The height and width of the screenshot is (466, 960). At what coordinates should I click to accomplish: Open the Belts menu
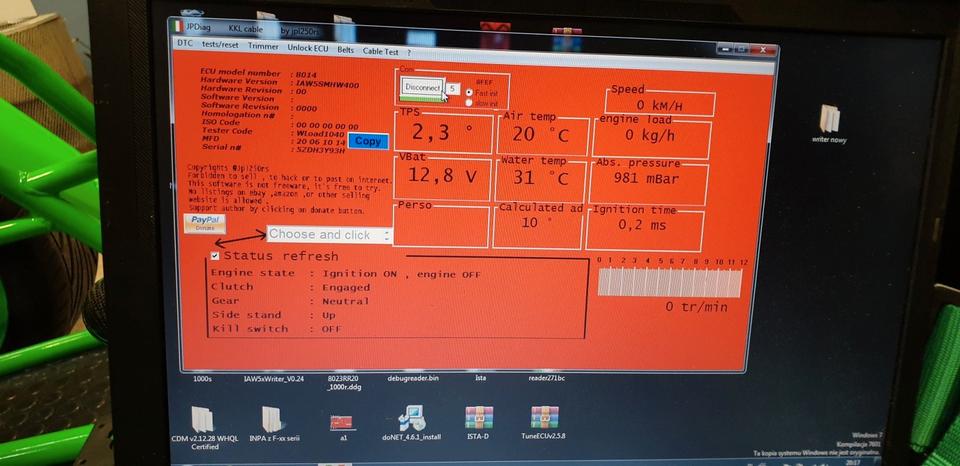345,50
